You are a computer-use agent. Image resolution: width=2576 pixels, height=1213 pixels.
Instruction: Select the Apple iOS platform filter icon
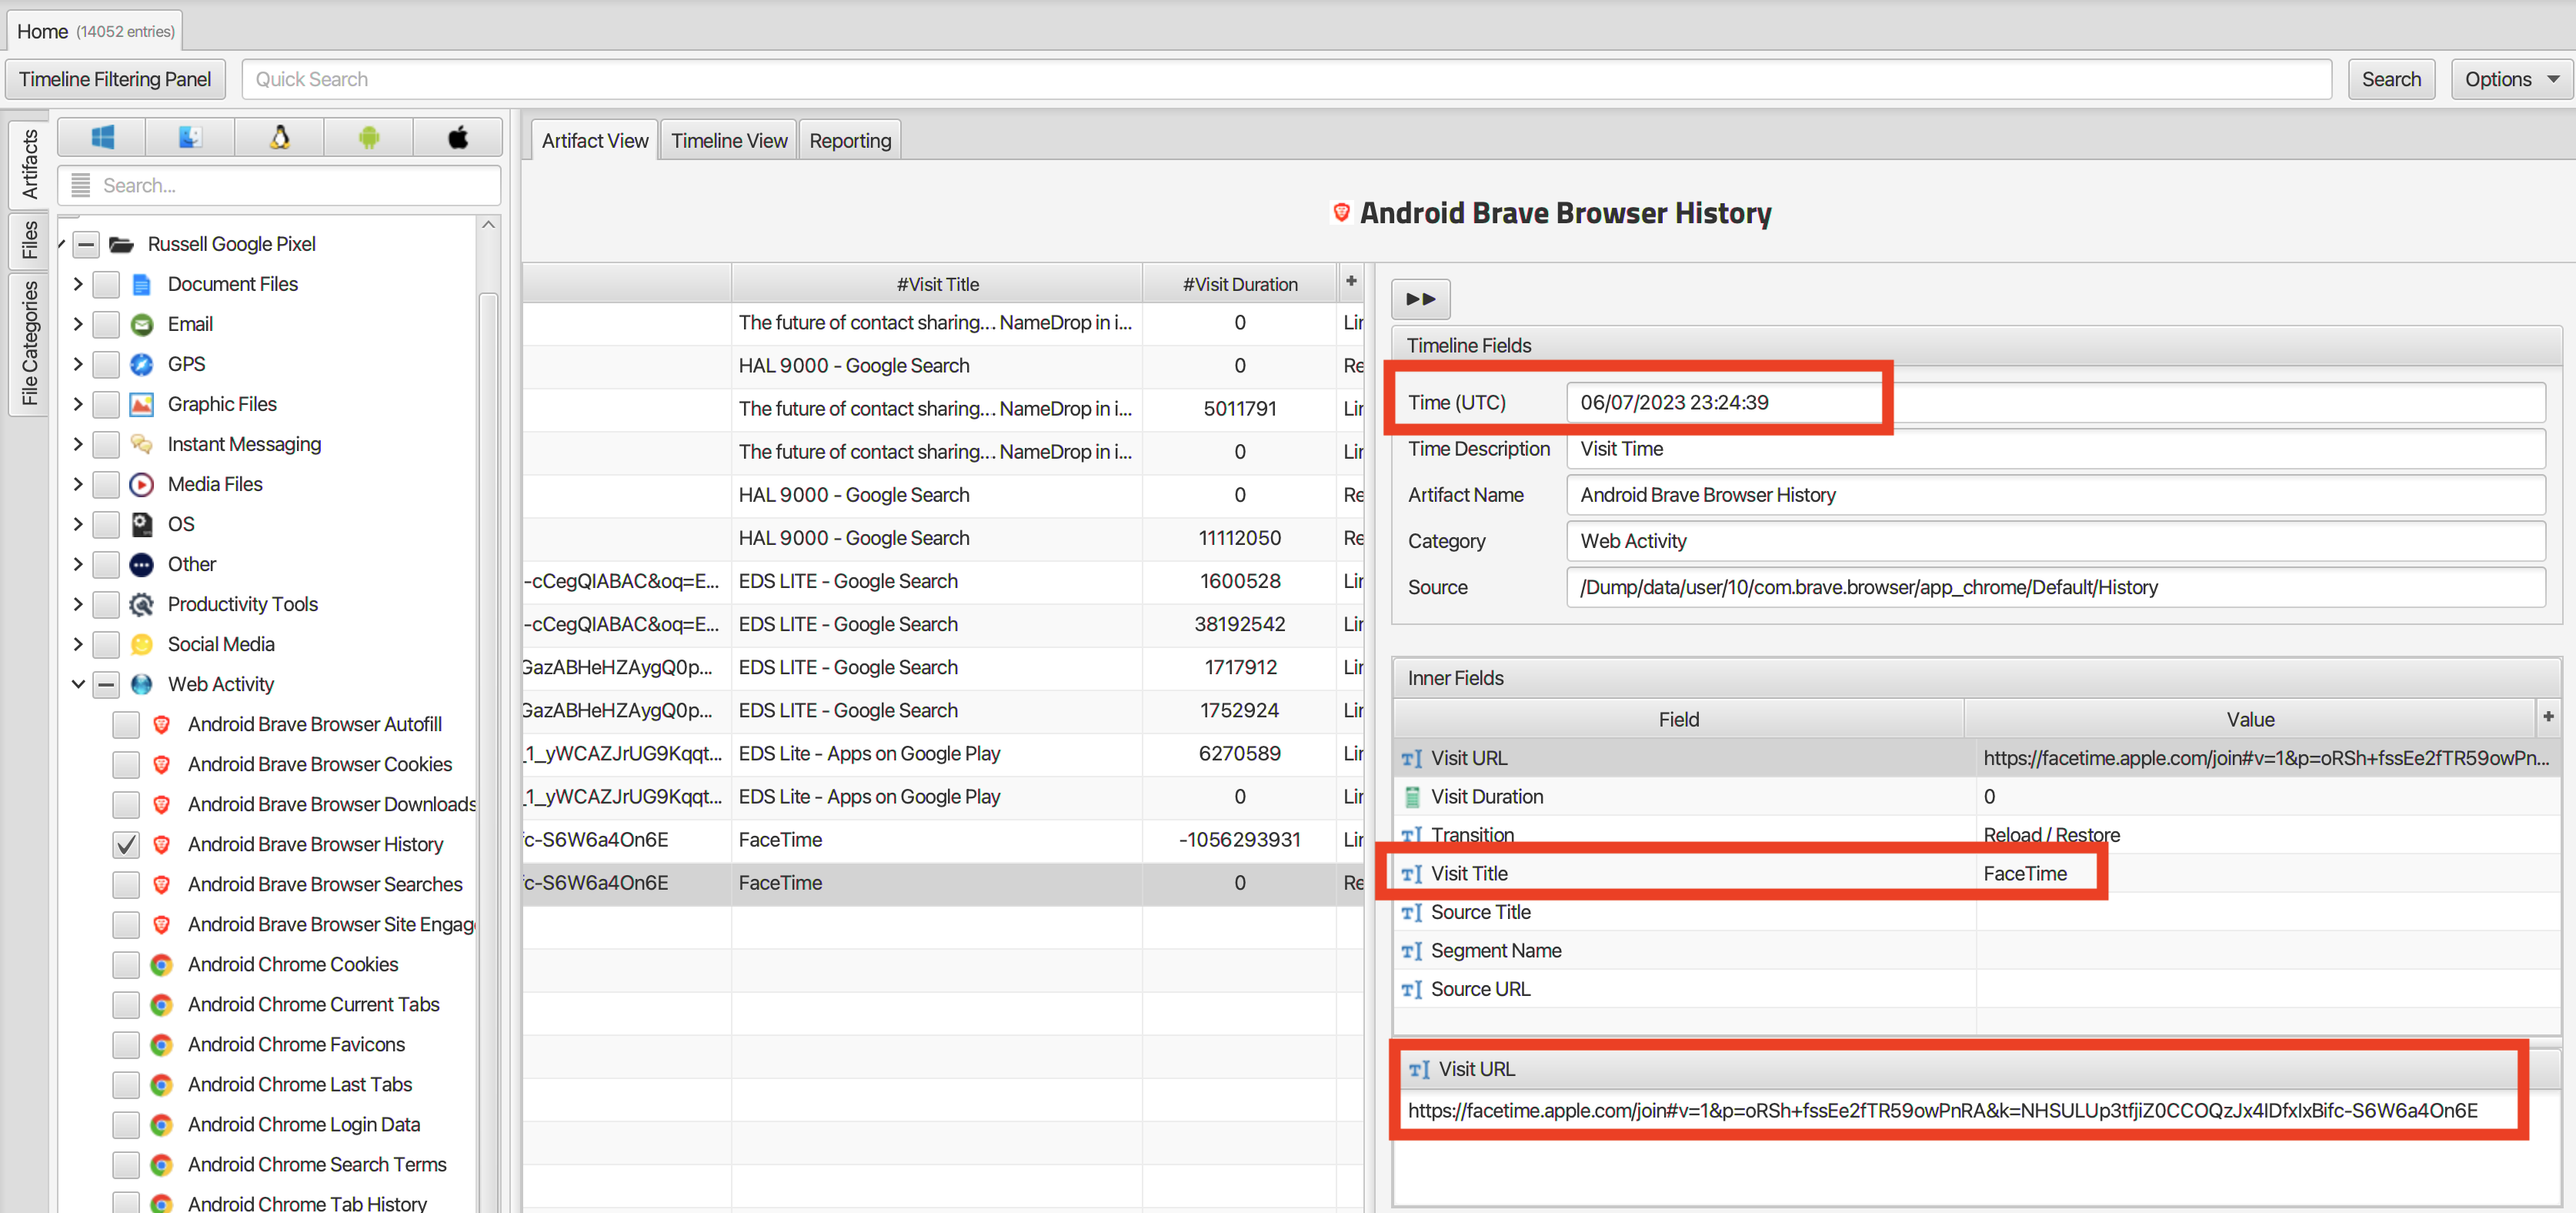point(458,137)
